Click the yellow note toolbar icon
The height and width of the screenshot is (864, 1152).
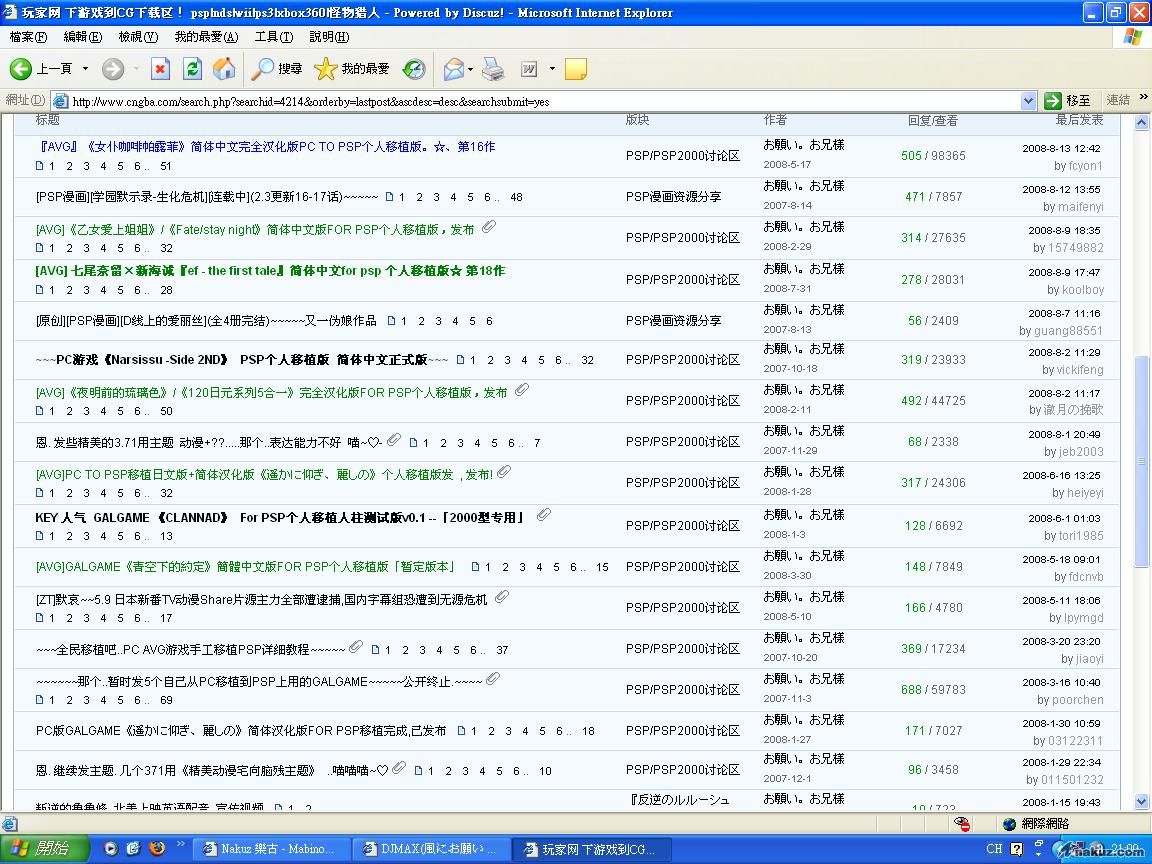pyautogui.click(x=575, y=69)
